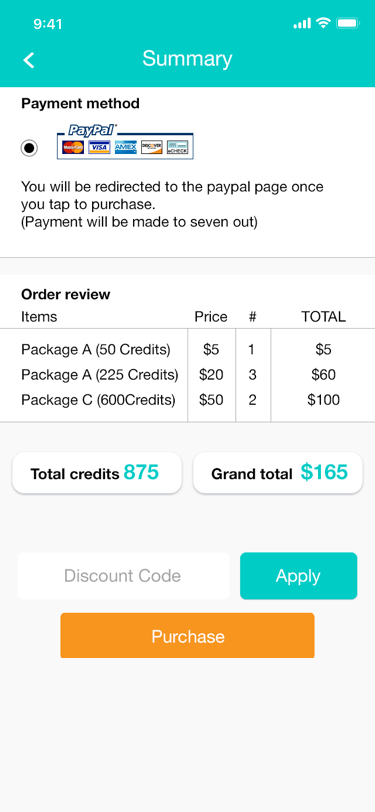Click the PayPal logo
Screen dimensions: 375x812
[93, 130]
